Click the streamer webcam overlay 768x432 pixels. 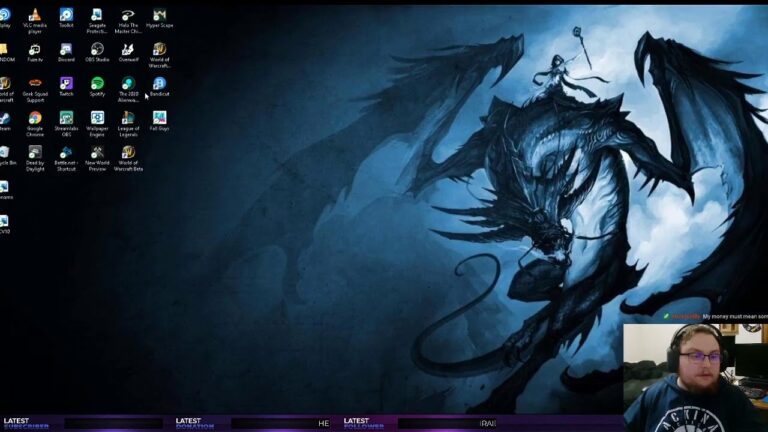click(696, 377)
